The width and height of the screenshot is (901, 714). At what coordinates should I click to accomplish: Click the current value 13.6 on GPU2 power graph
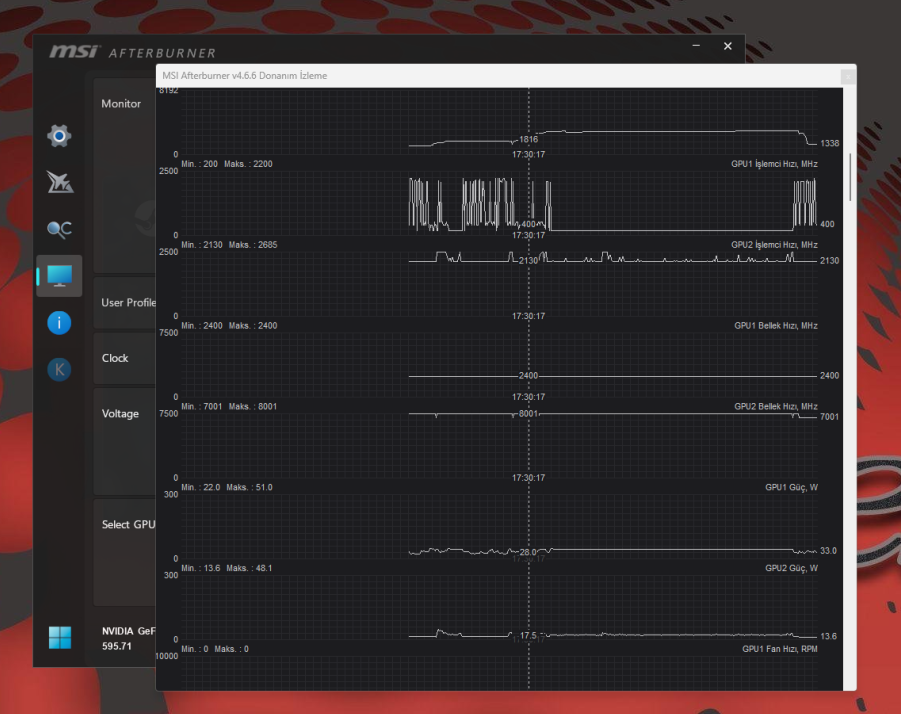coord(828,636)
